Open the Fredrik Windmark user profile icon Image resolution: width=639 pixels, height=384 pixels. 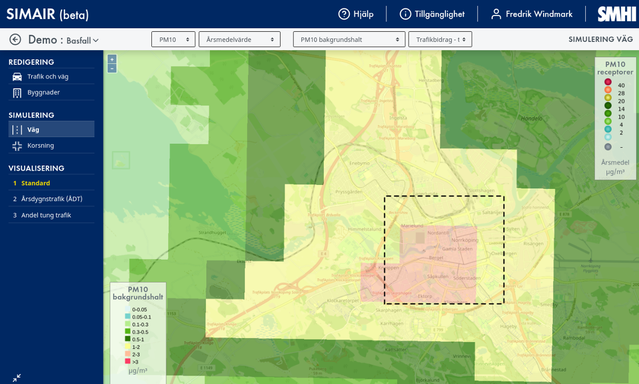[x=496, y=14]
